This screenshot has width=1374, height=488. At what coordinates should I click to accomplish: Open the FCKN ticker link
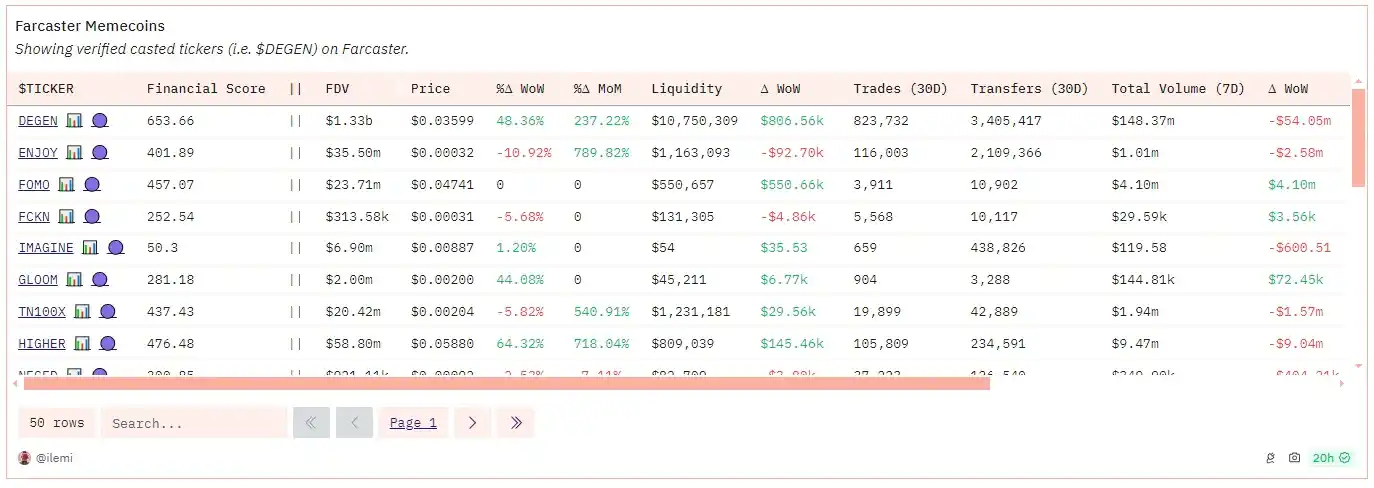pos(34,217)
